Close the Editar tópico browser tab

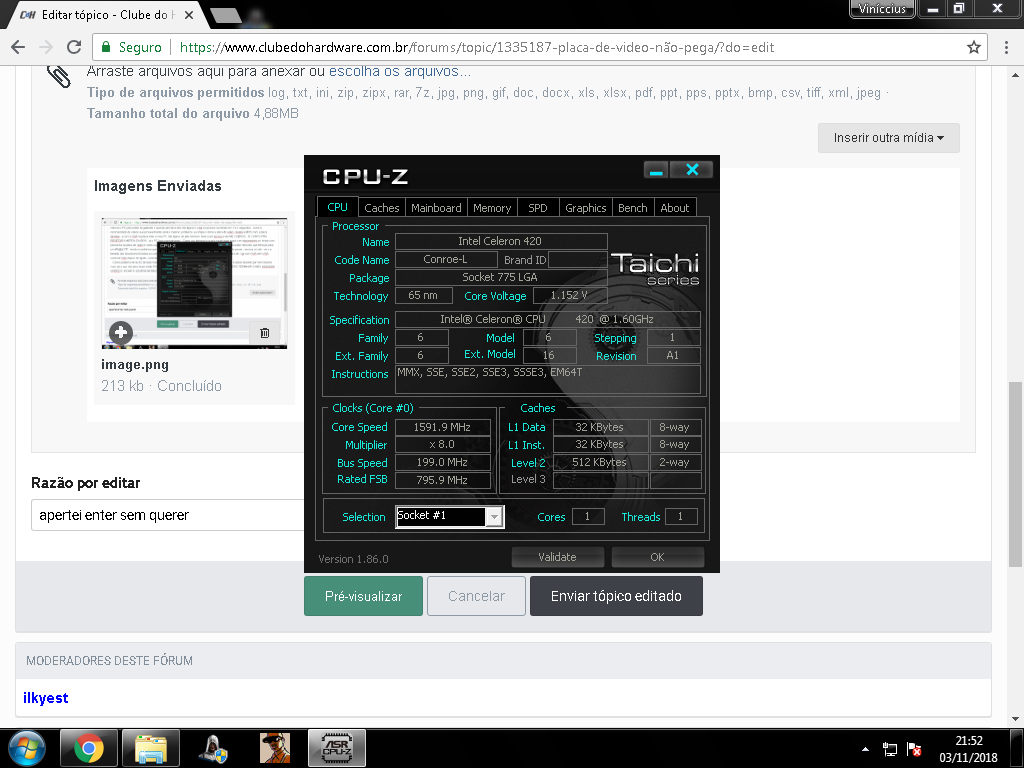point(189,14)
